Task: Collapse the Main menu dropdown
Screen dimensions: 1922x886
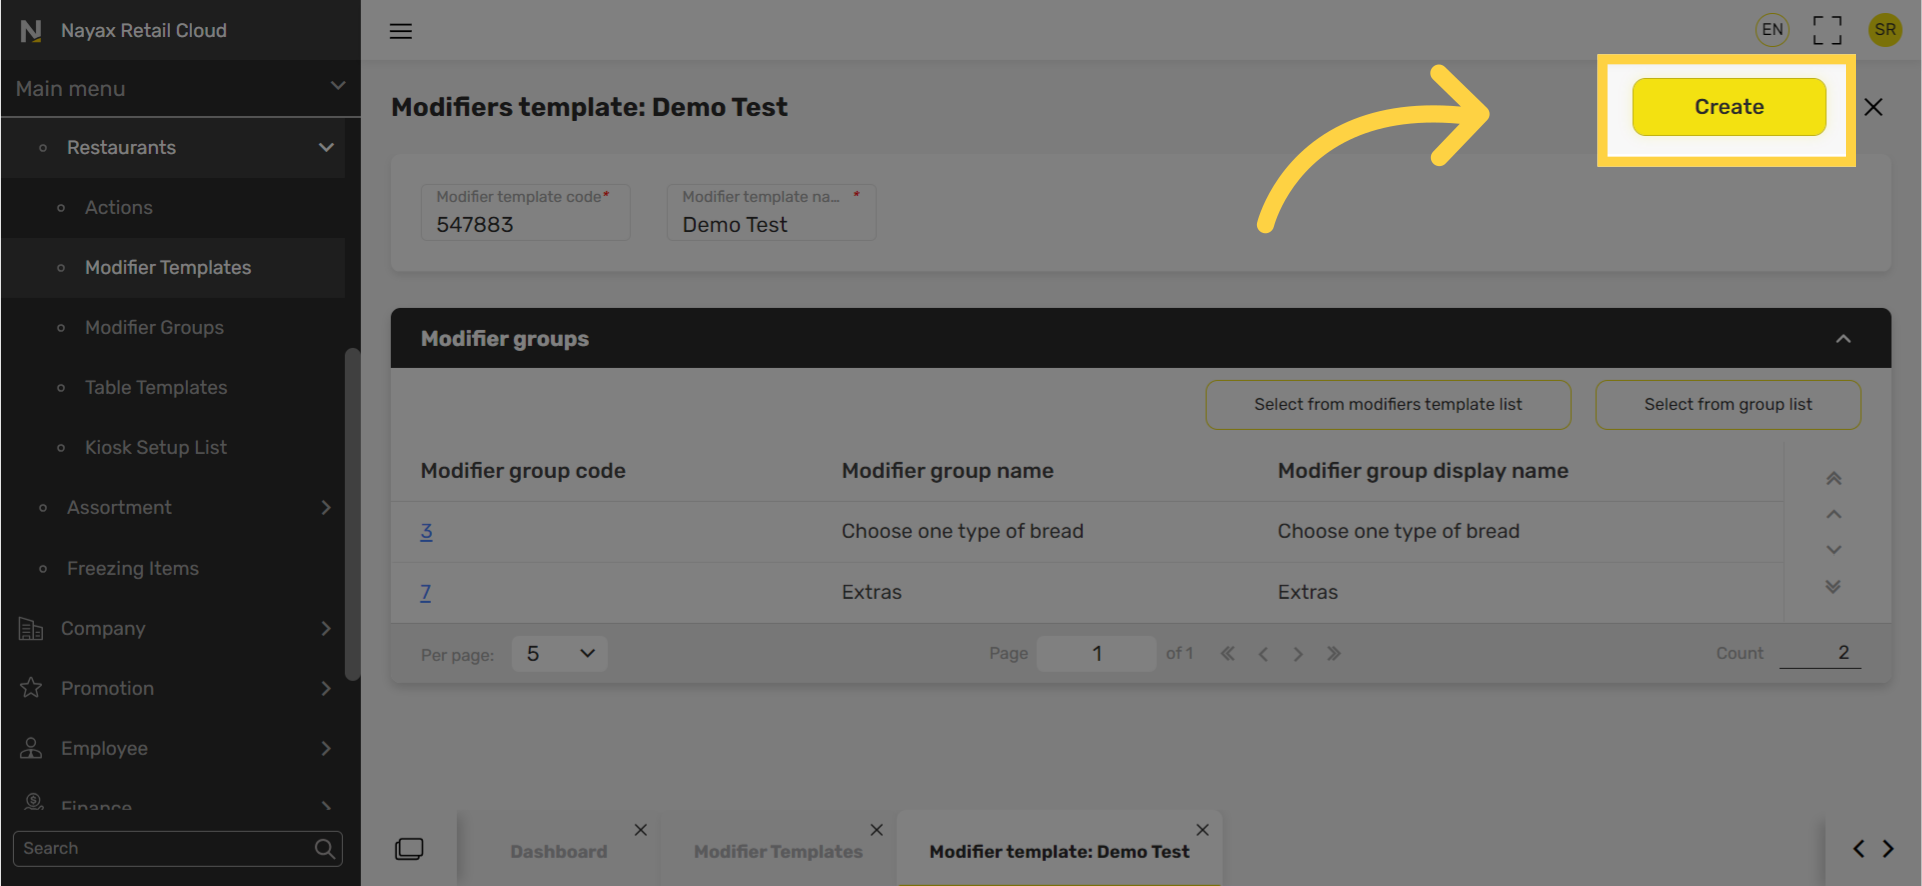Action: pyautogui.click(x=337, y=87)
